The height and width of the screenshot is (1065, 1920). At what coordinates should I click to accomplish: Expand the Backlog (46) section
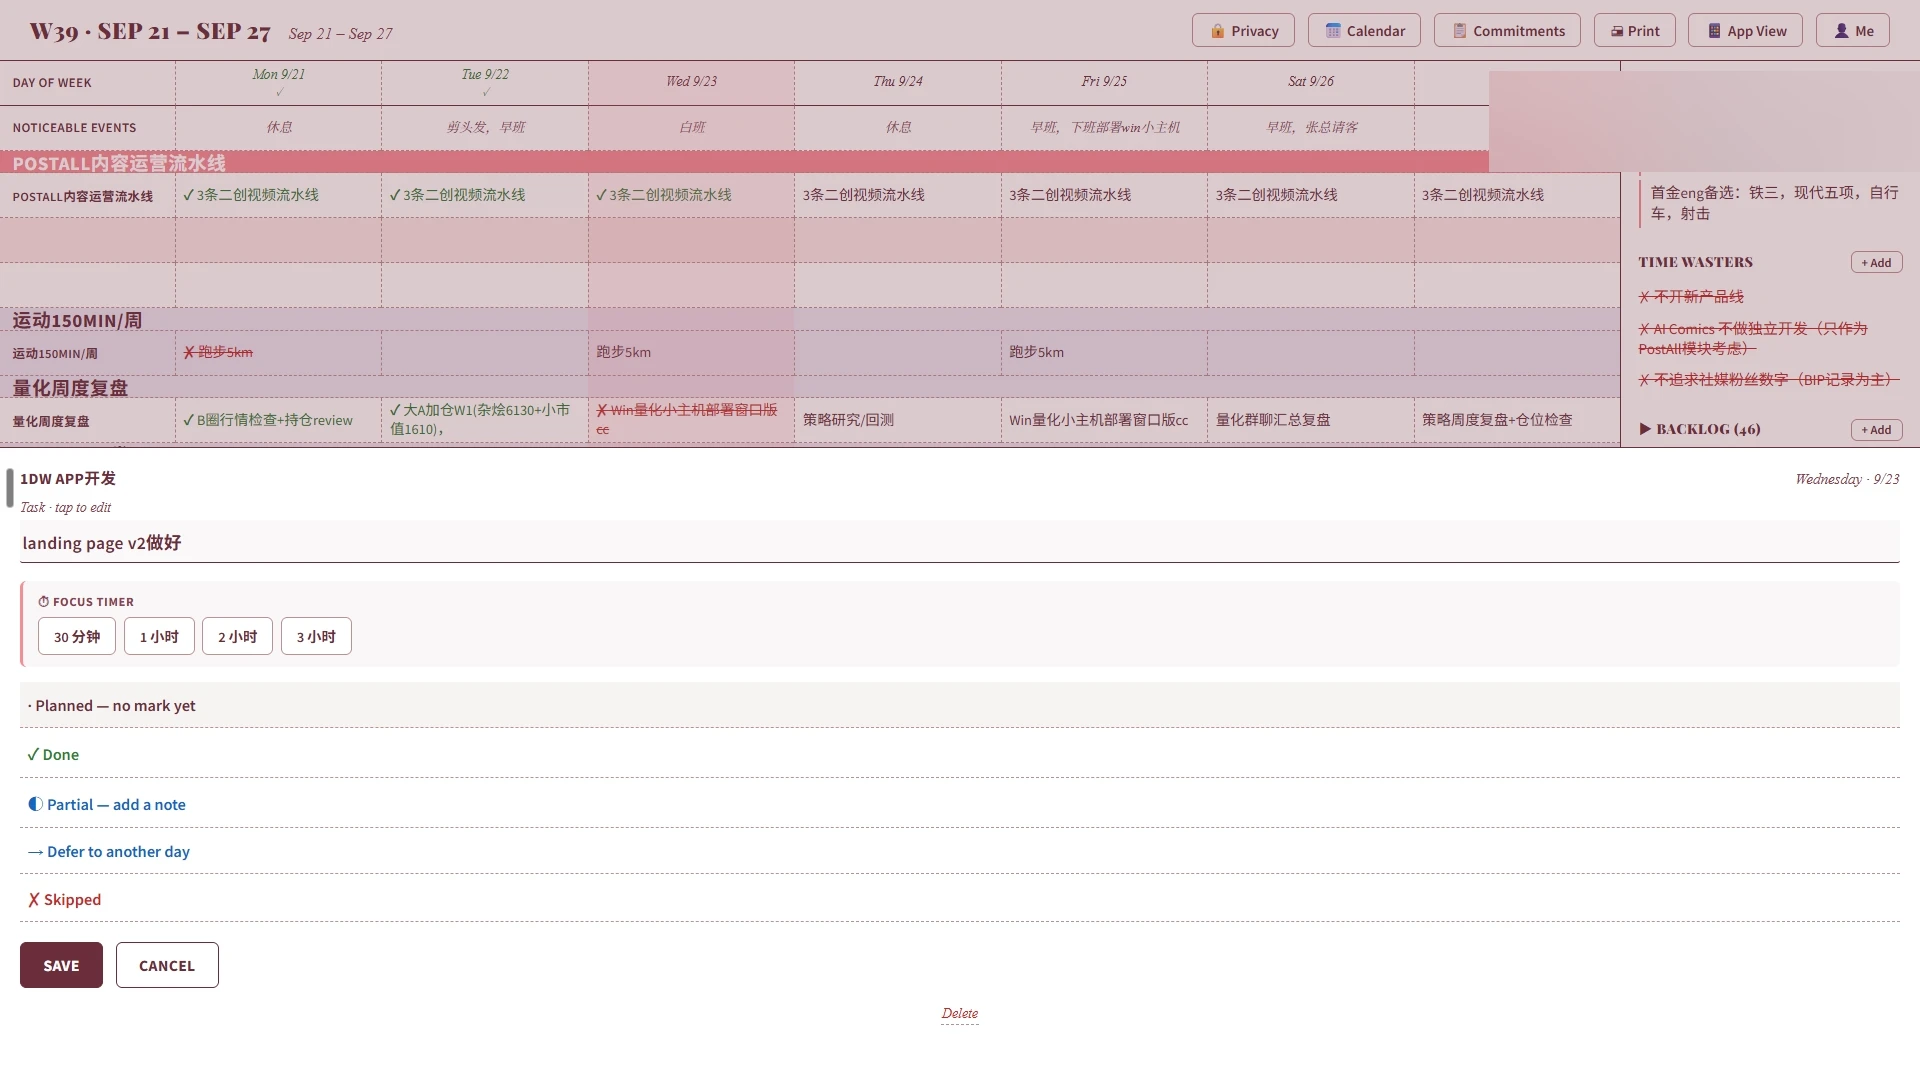pyautogui.click(x=1699, y=429)
